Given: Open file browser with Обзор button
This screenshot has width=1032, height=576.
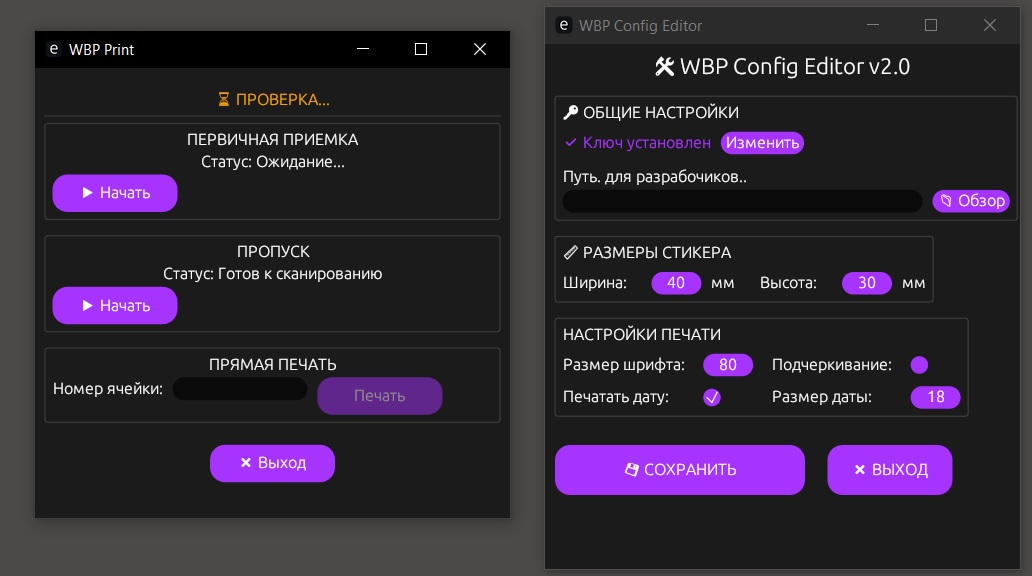Looking at the screenshot, I should coord(971,201).
